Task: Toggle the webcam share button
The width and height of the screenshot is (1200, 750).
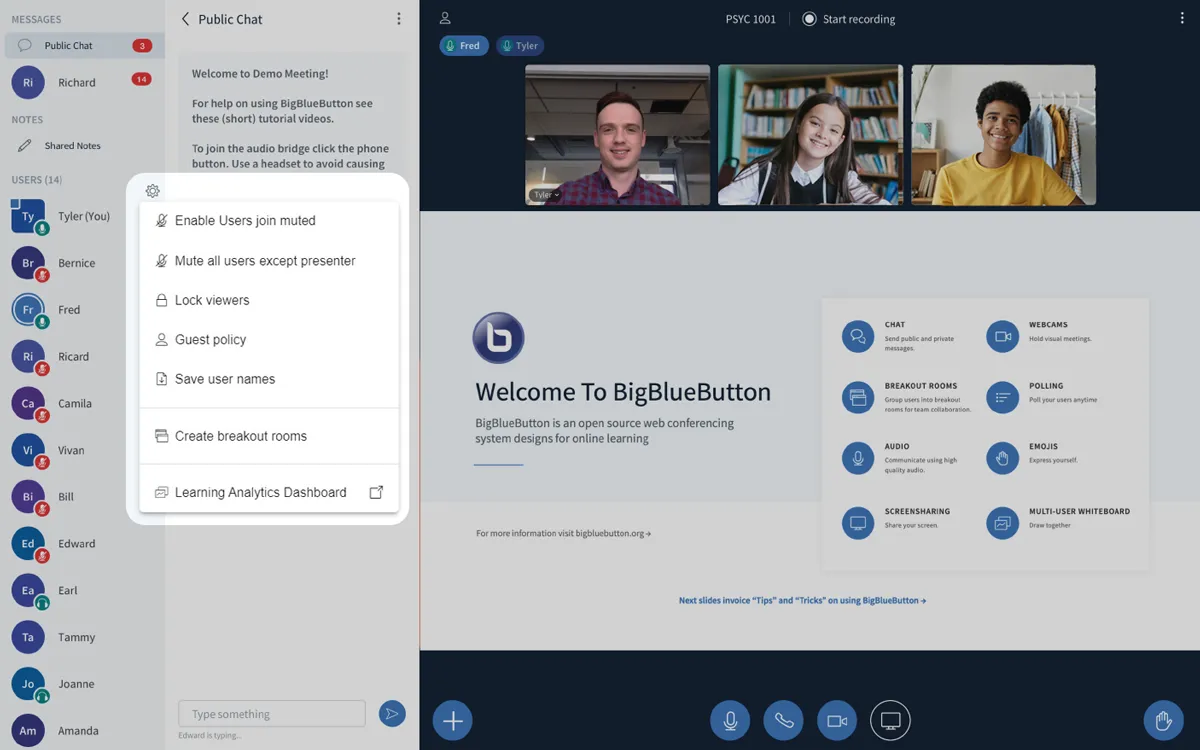Action: pos(837,721)
